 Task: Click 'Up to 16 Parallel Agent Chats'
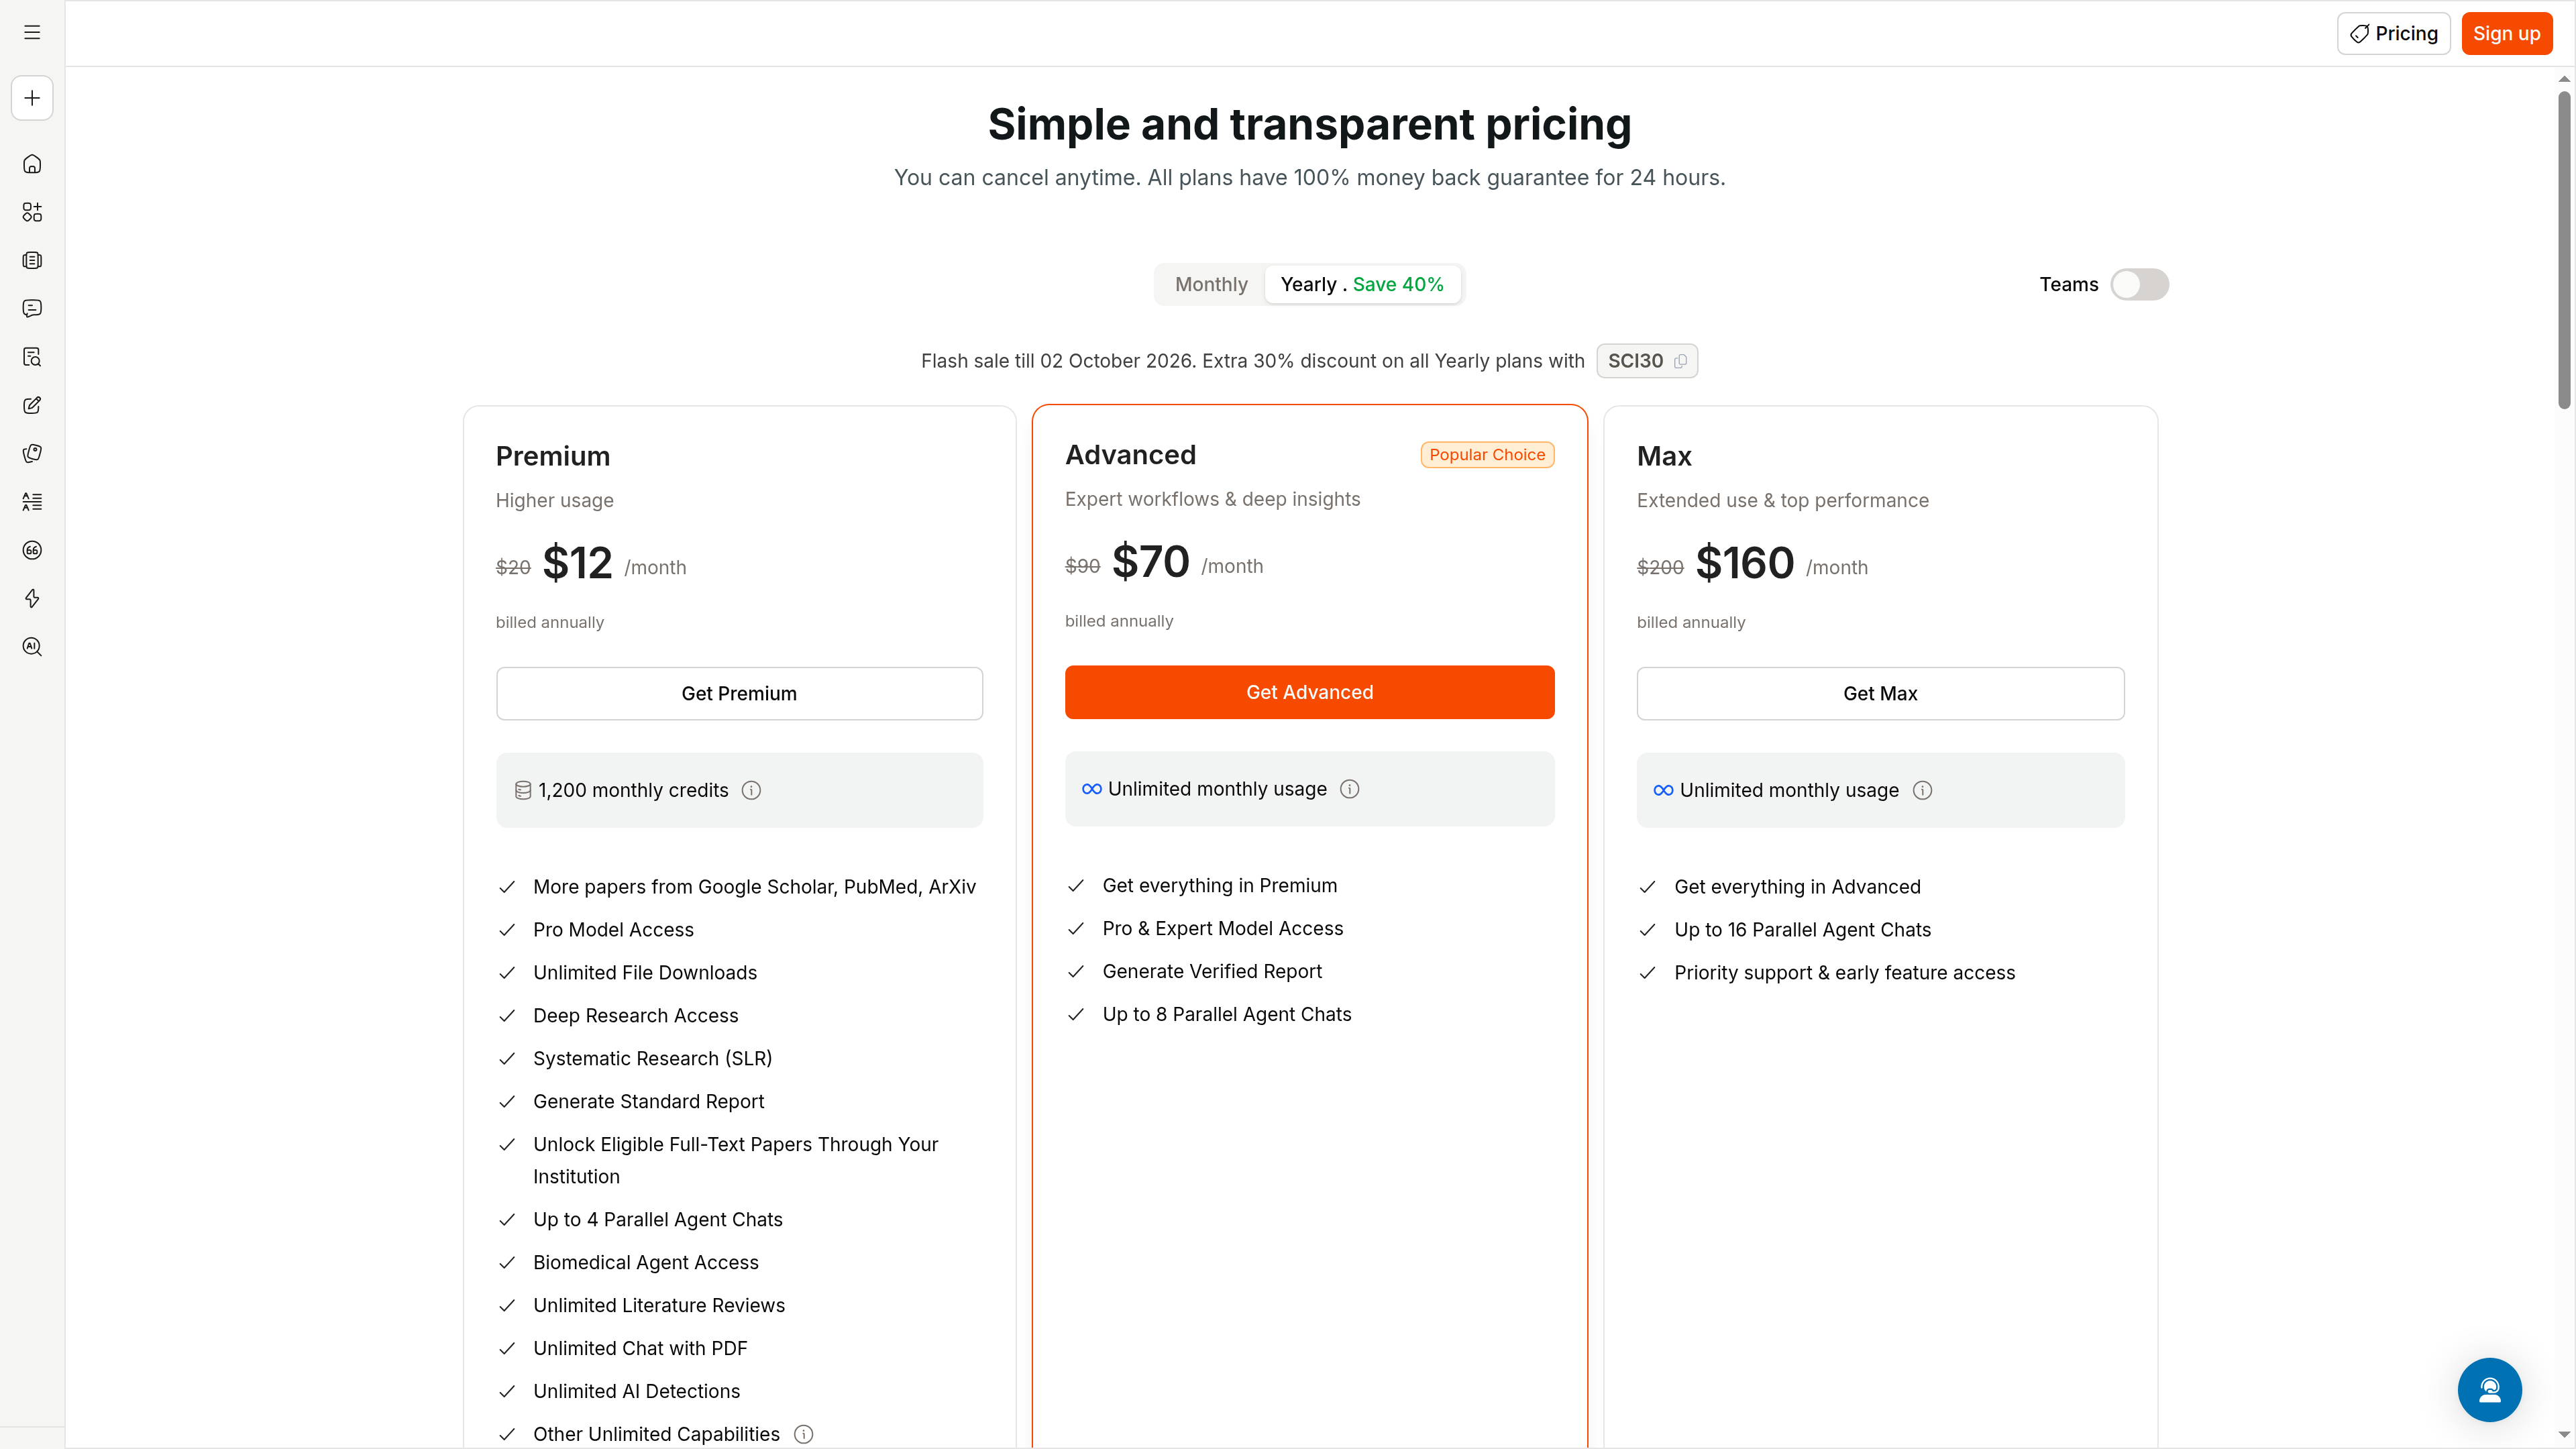pos(1802,930)
